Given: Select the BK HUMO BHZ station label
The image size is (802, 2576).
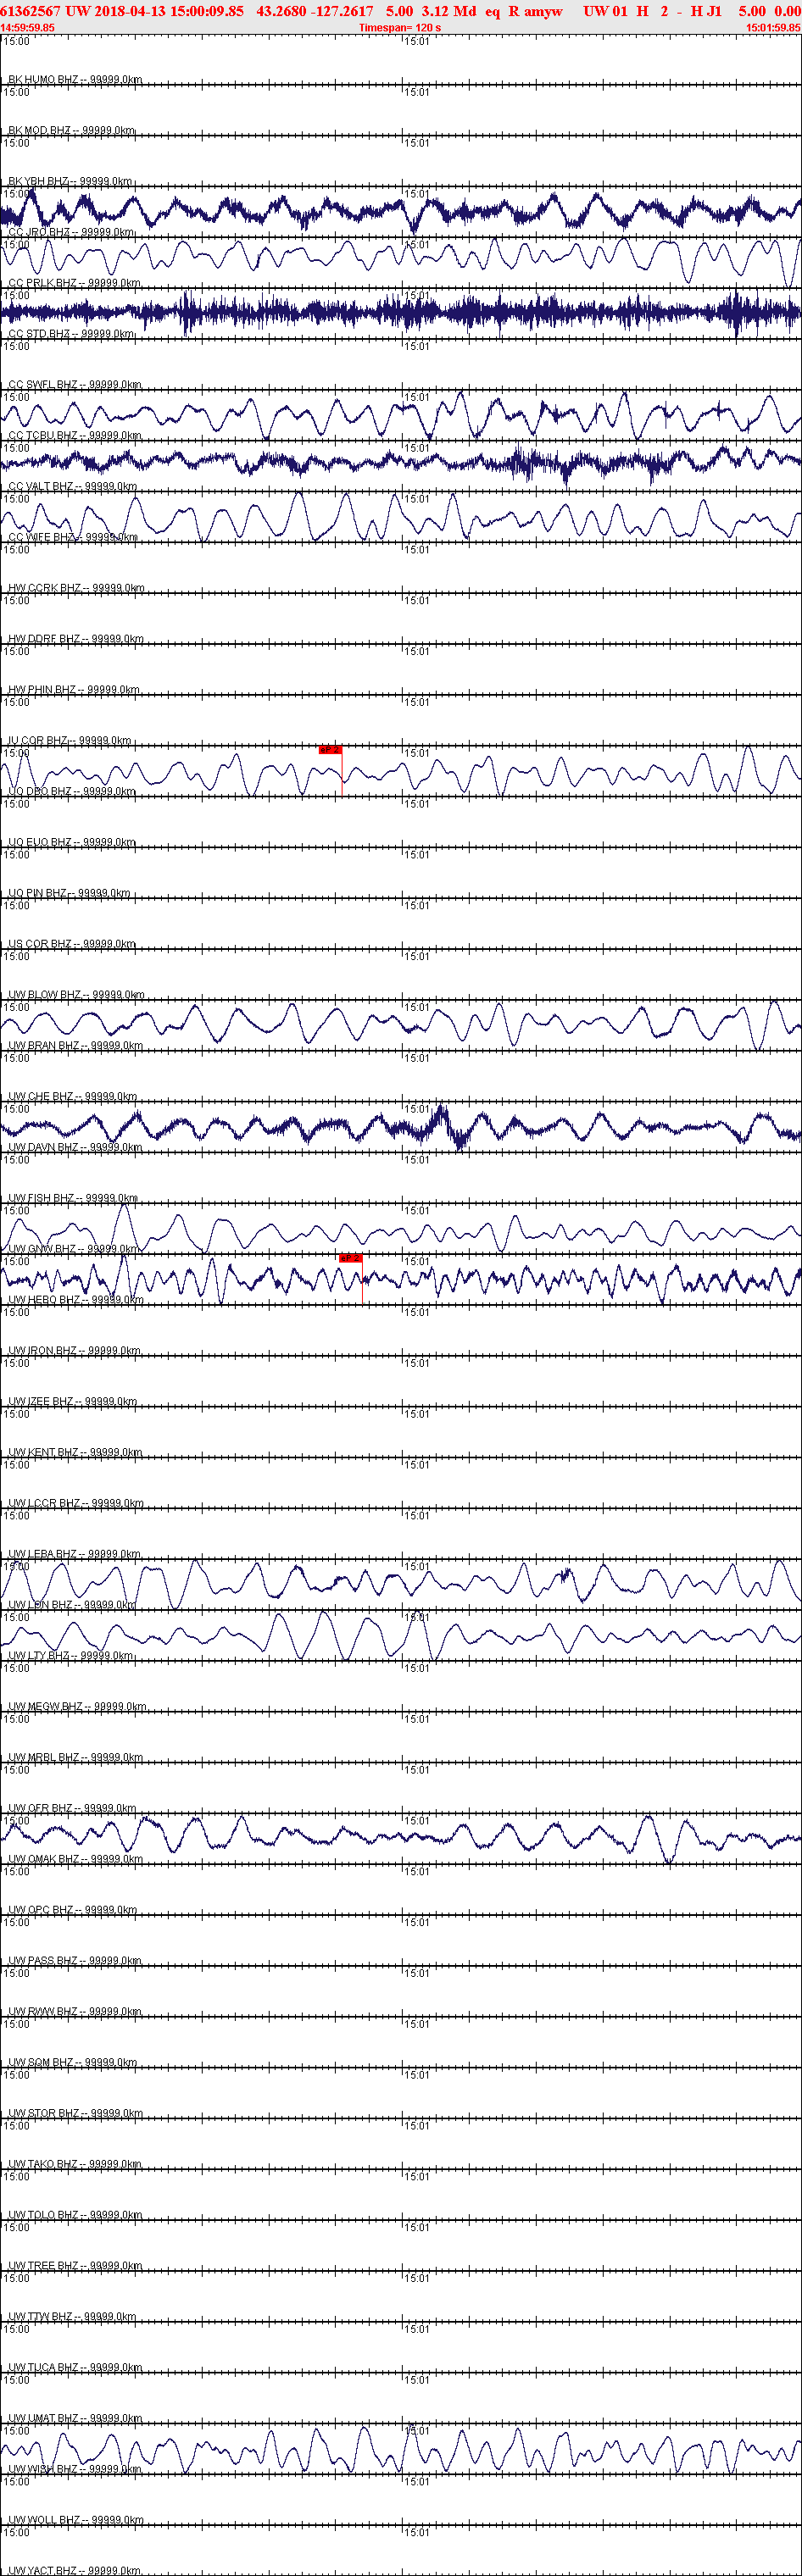Looking at the screenshot, I should [75, 80].
